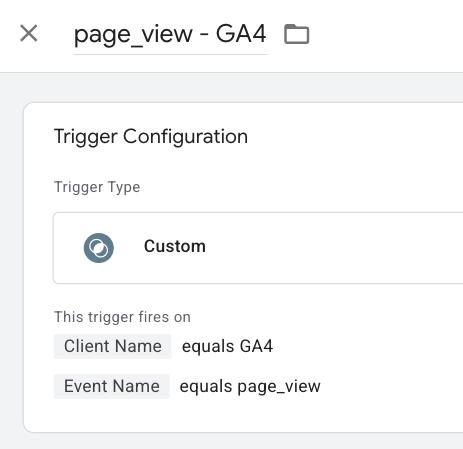Open the Custom trigger type selection box
463x449 pixels.
pyautogui.click(x=258, y=248)
